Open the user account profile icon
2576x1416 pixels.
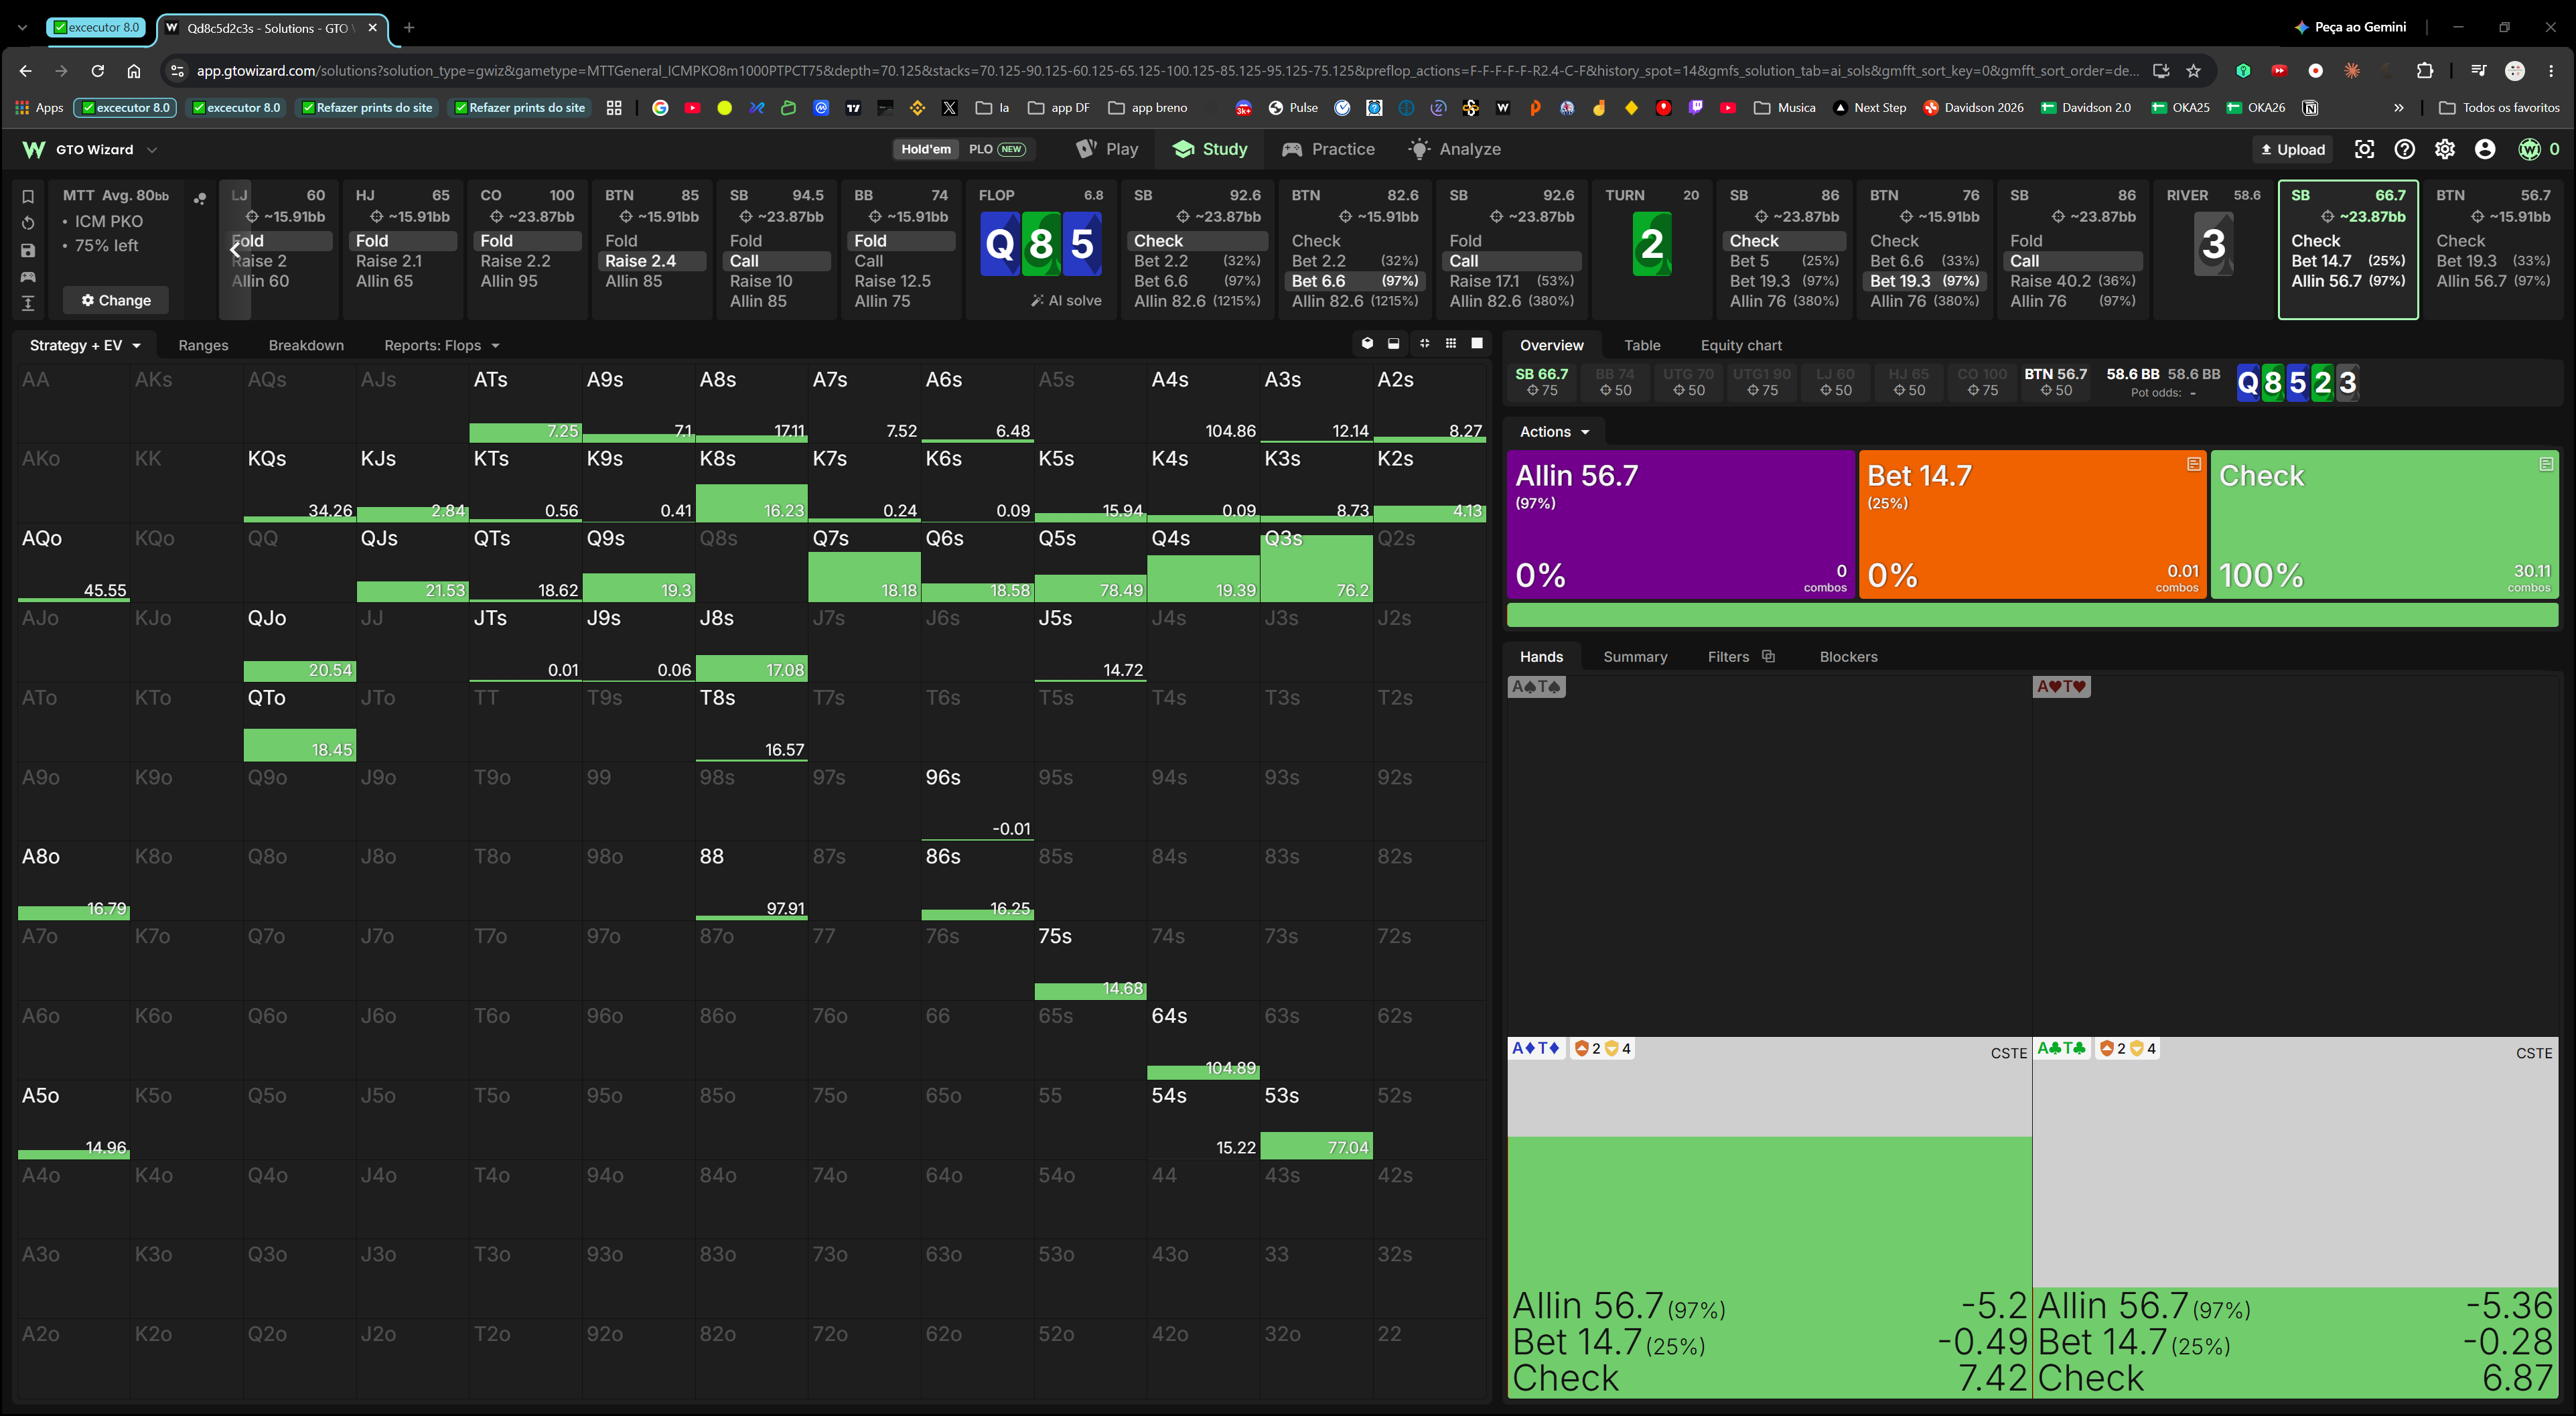click(2485, 149)
